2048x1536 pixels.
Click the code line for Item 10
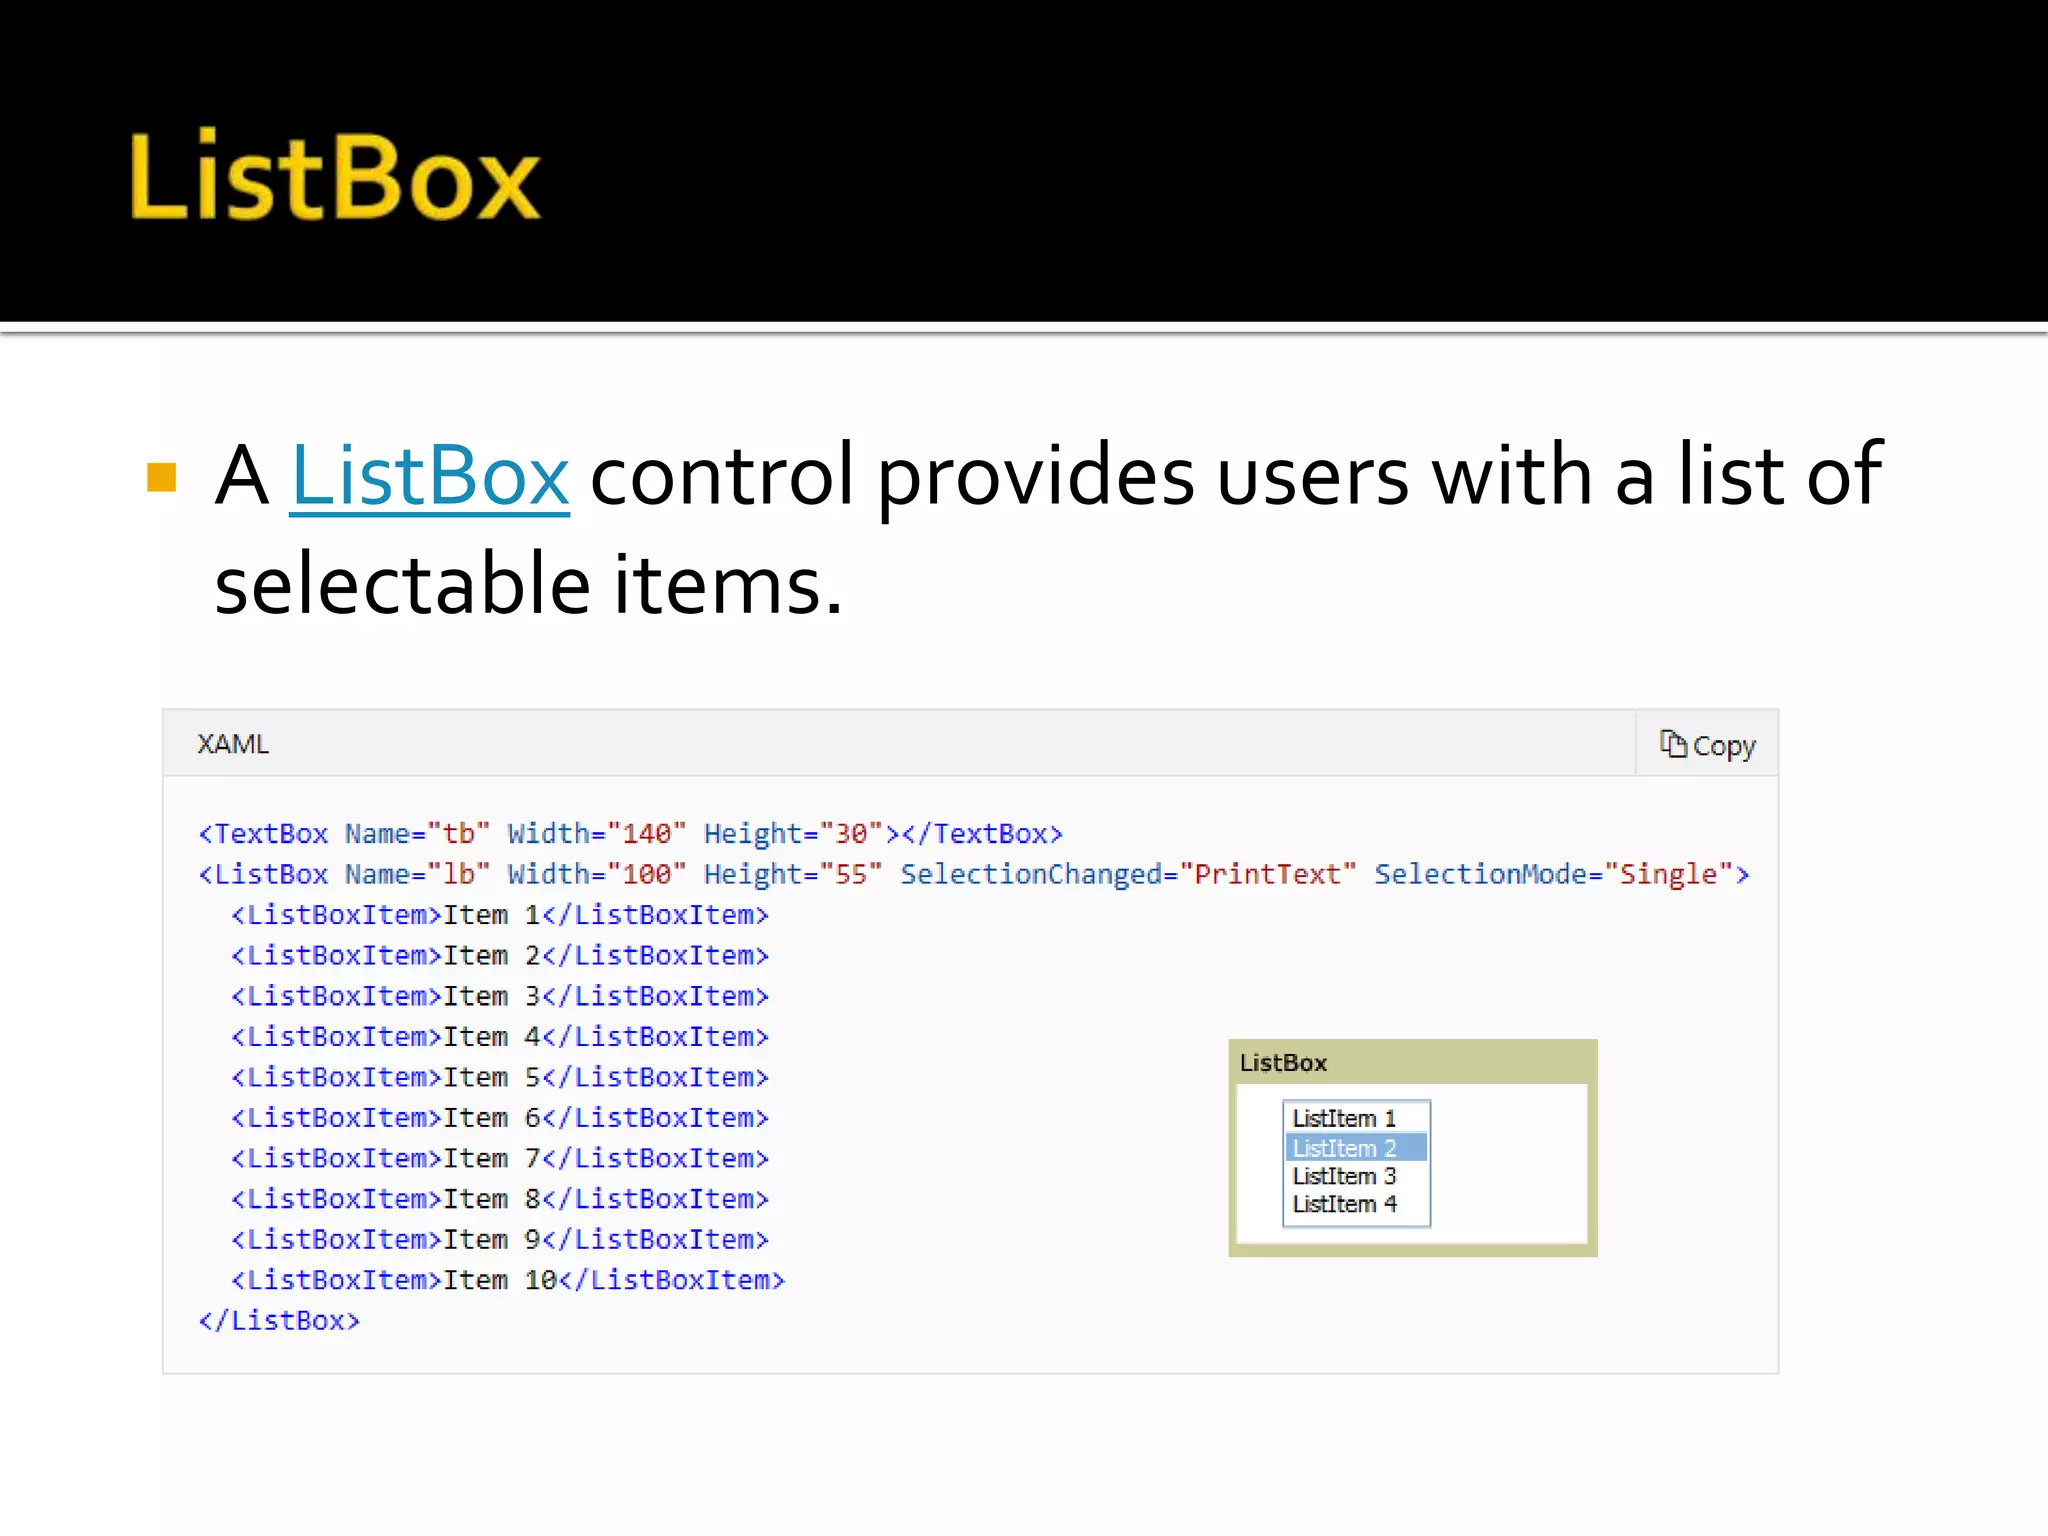tap(508, 1280)
